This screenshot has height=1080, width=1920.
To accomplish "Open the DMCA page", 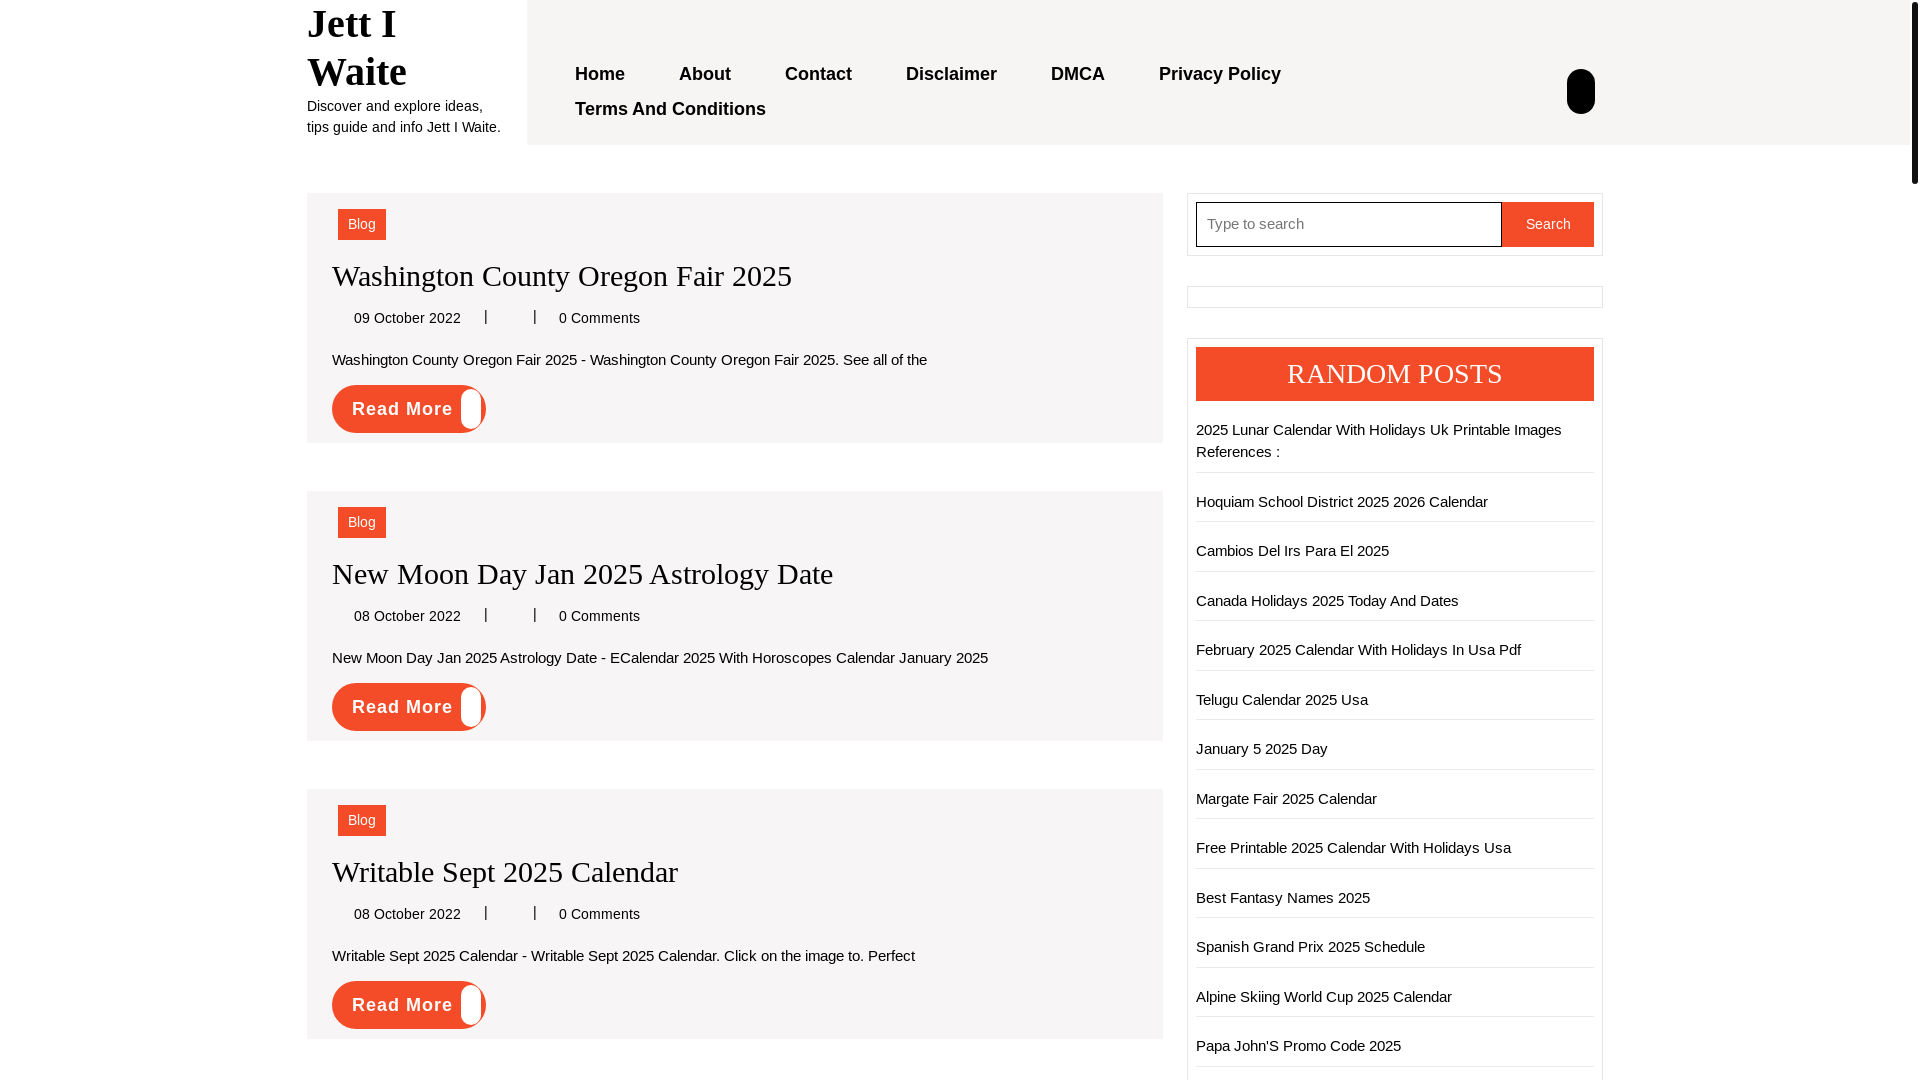I will [x=1078, y=74].
